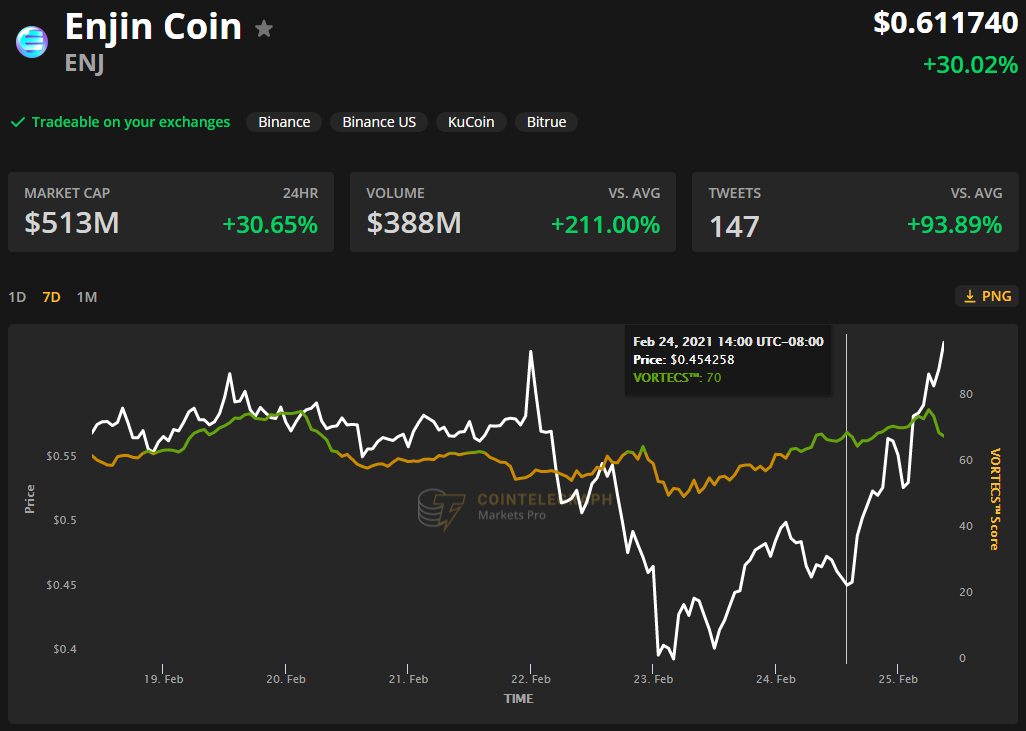This screenshot has width=1026, height=731.
Task: Click the +93.89% tweets change
Action: point(954,224)
